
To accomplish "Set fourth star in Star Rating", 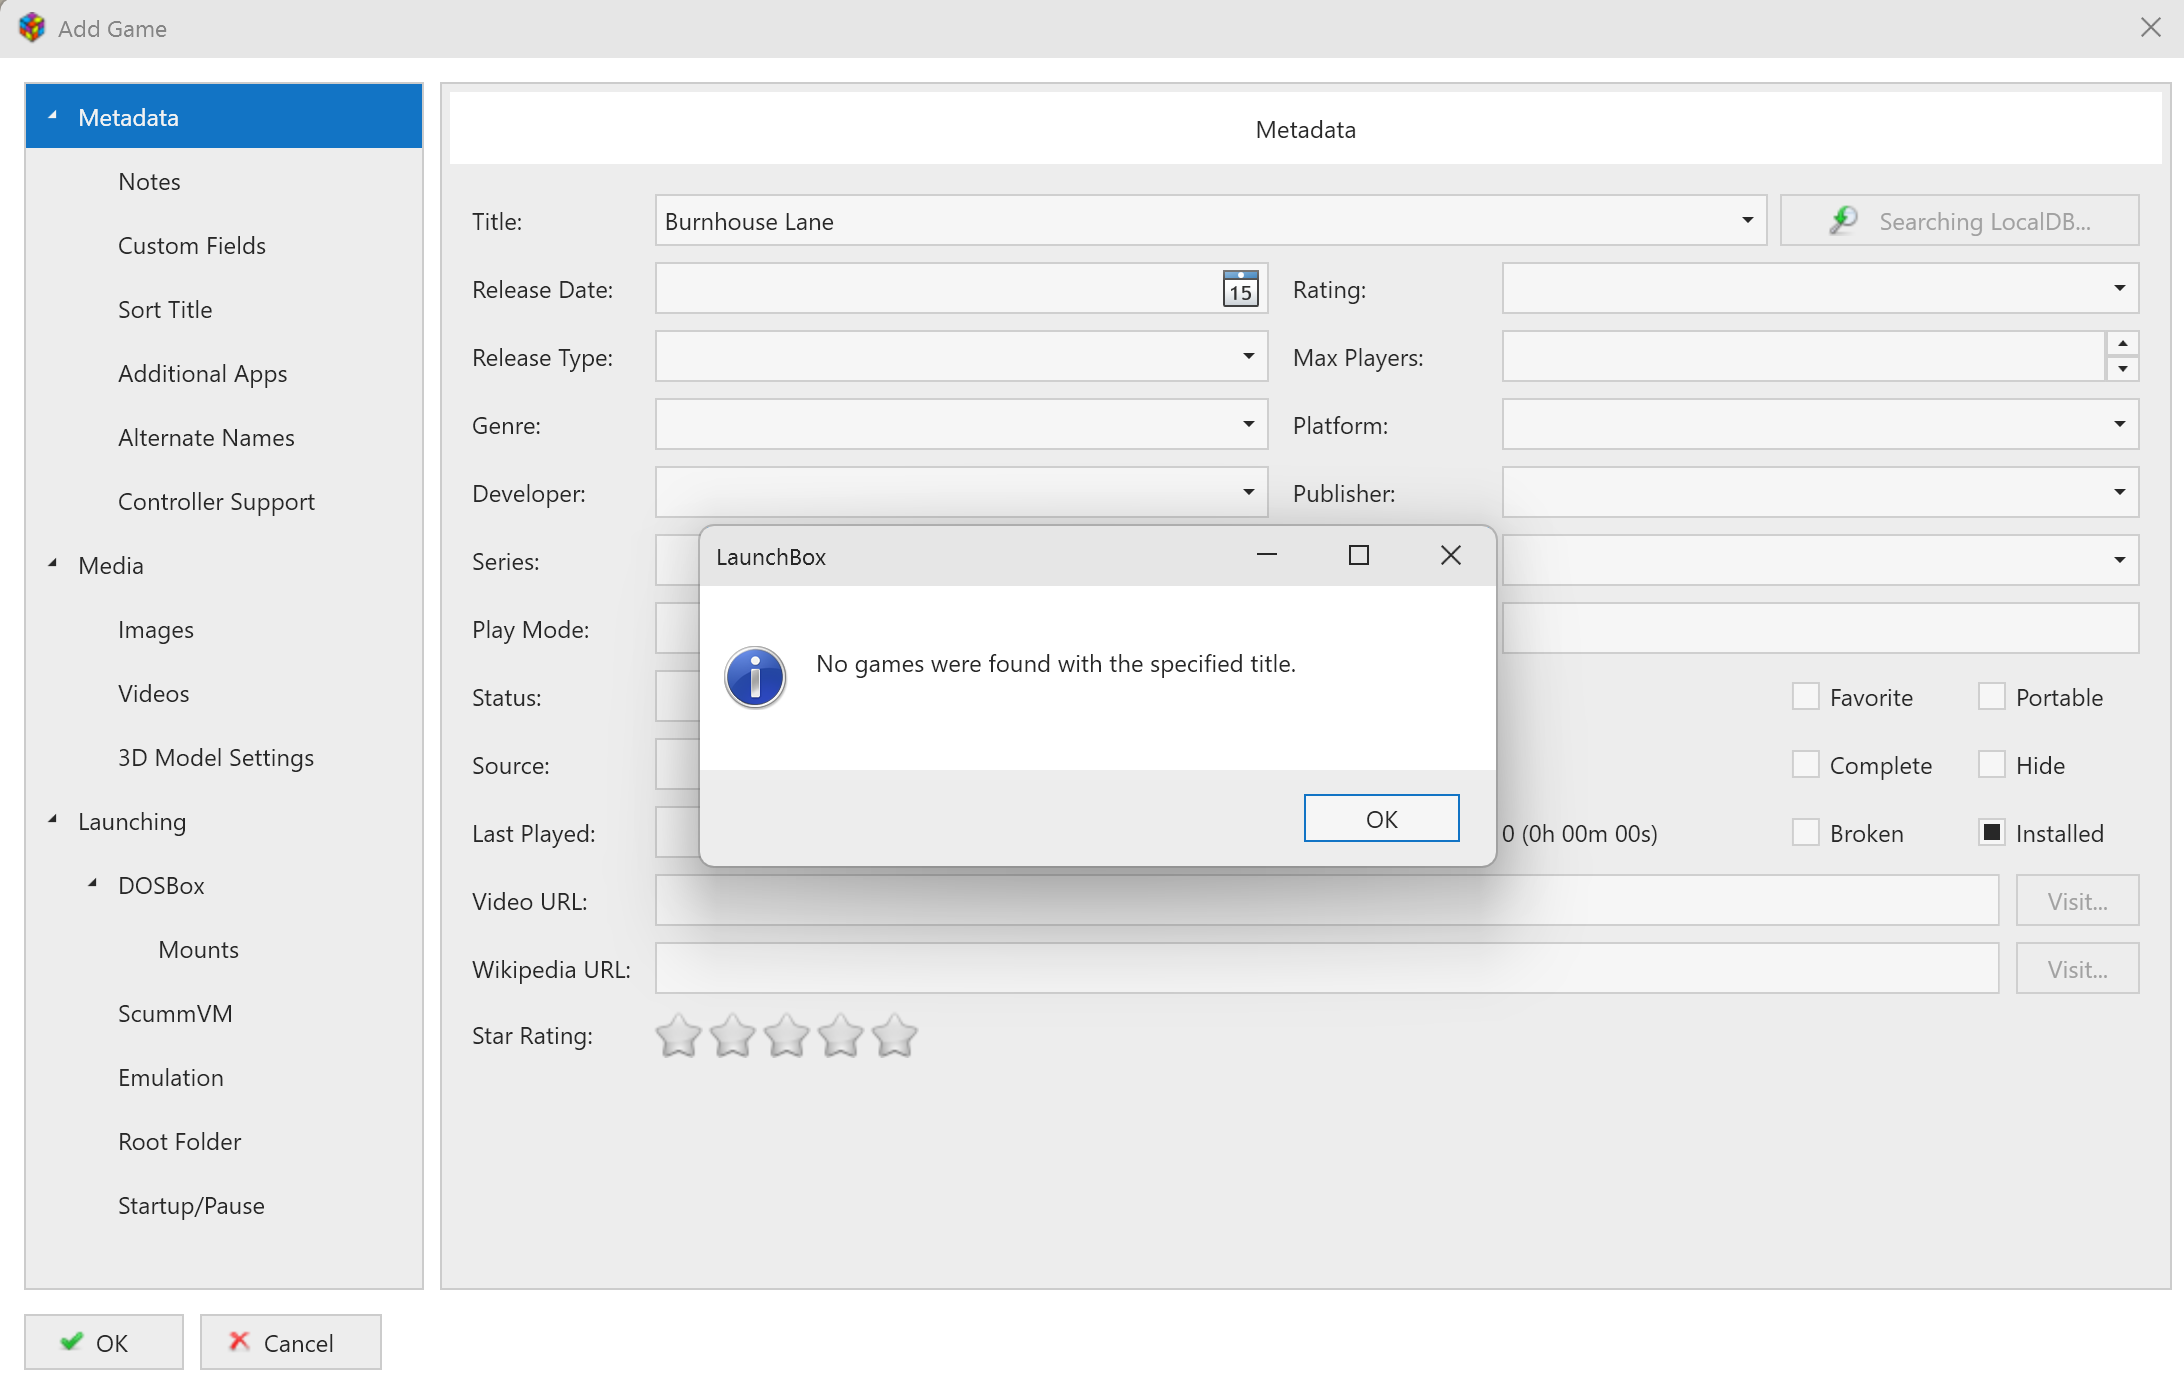I will coord(841,1036).
